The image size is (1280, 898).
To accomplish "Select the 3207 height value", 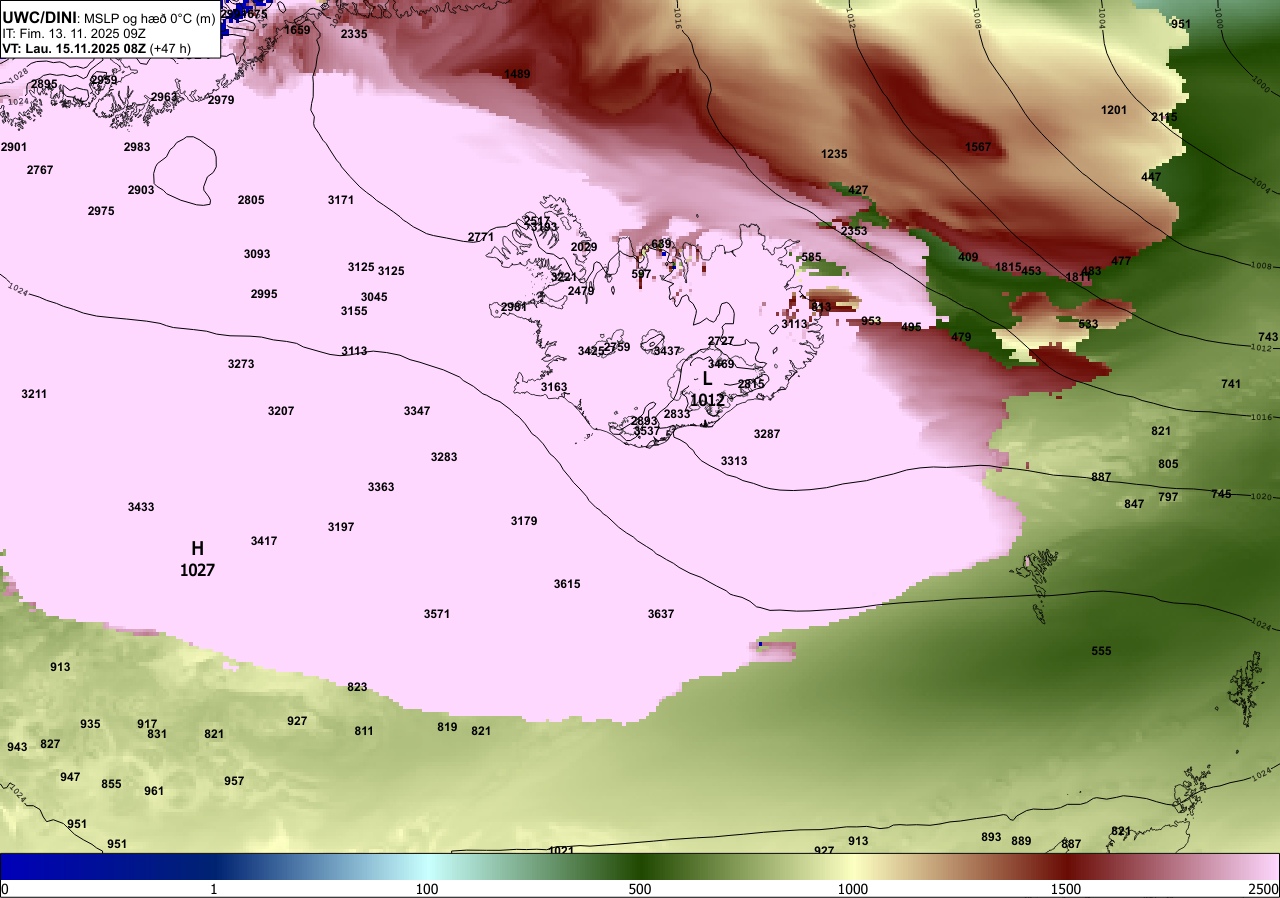I will coord(281,411).
